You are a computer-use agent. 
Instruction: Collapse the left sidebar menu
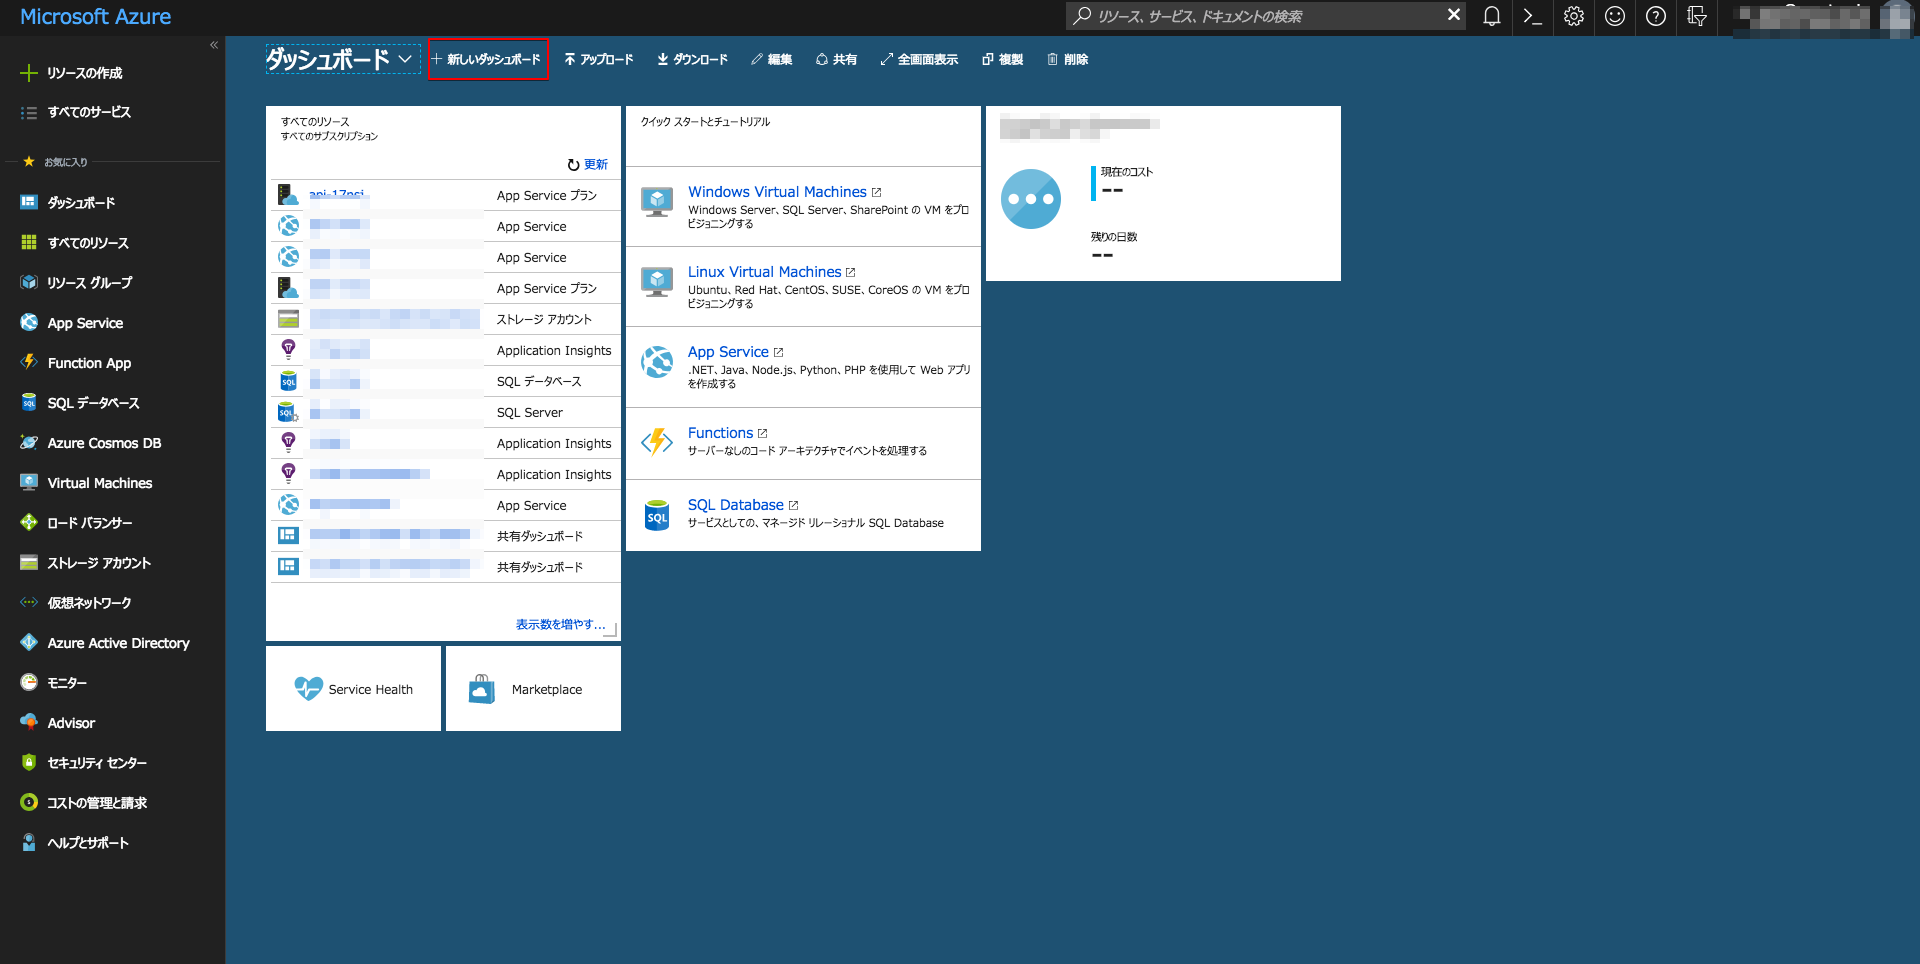(x=214, y=45)
